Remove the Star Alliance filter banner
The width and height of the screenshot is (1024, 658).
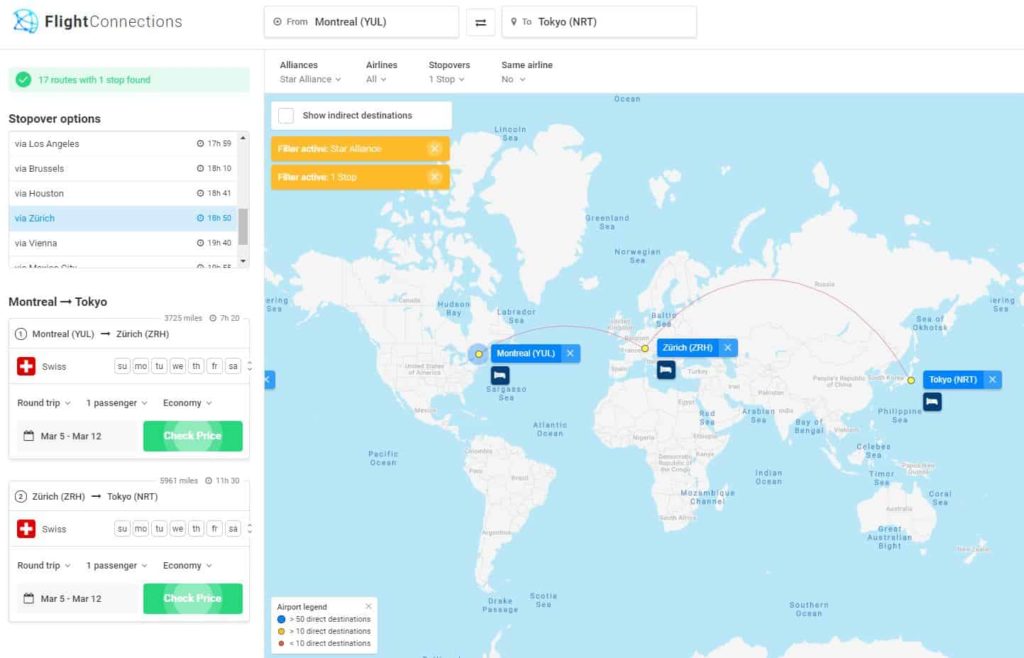tap(434, 149)
